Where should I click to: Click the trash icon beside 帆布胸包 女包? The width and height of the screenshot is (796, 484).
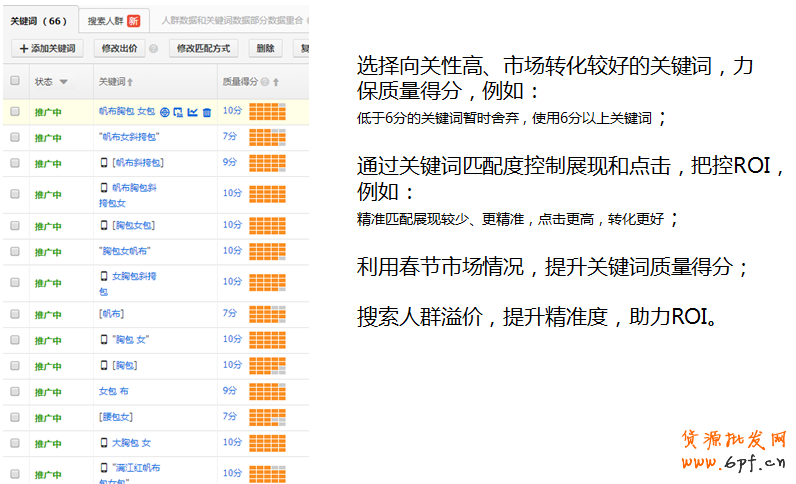pyautogui.click(x=206, y=112)
